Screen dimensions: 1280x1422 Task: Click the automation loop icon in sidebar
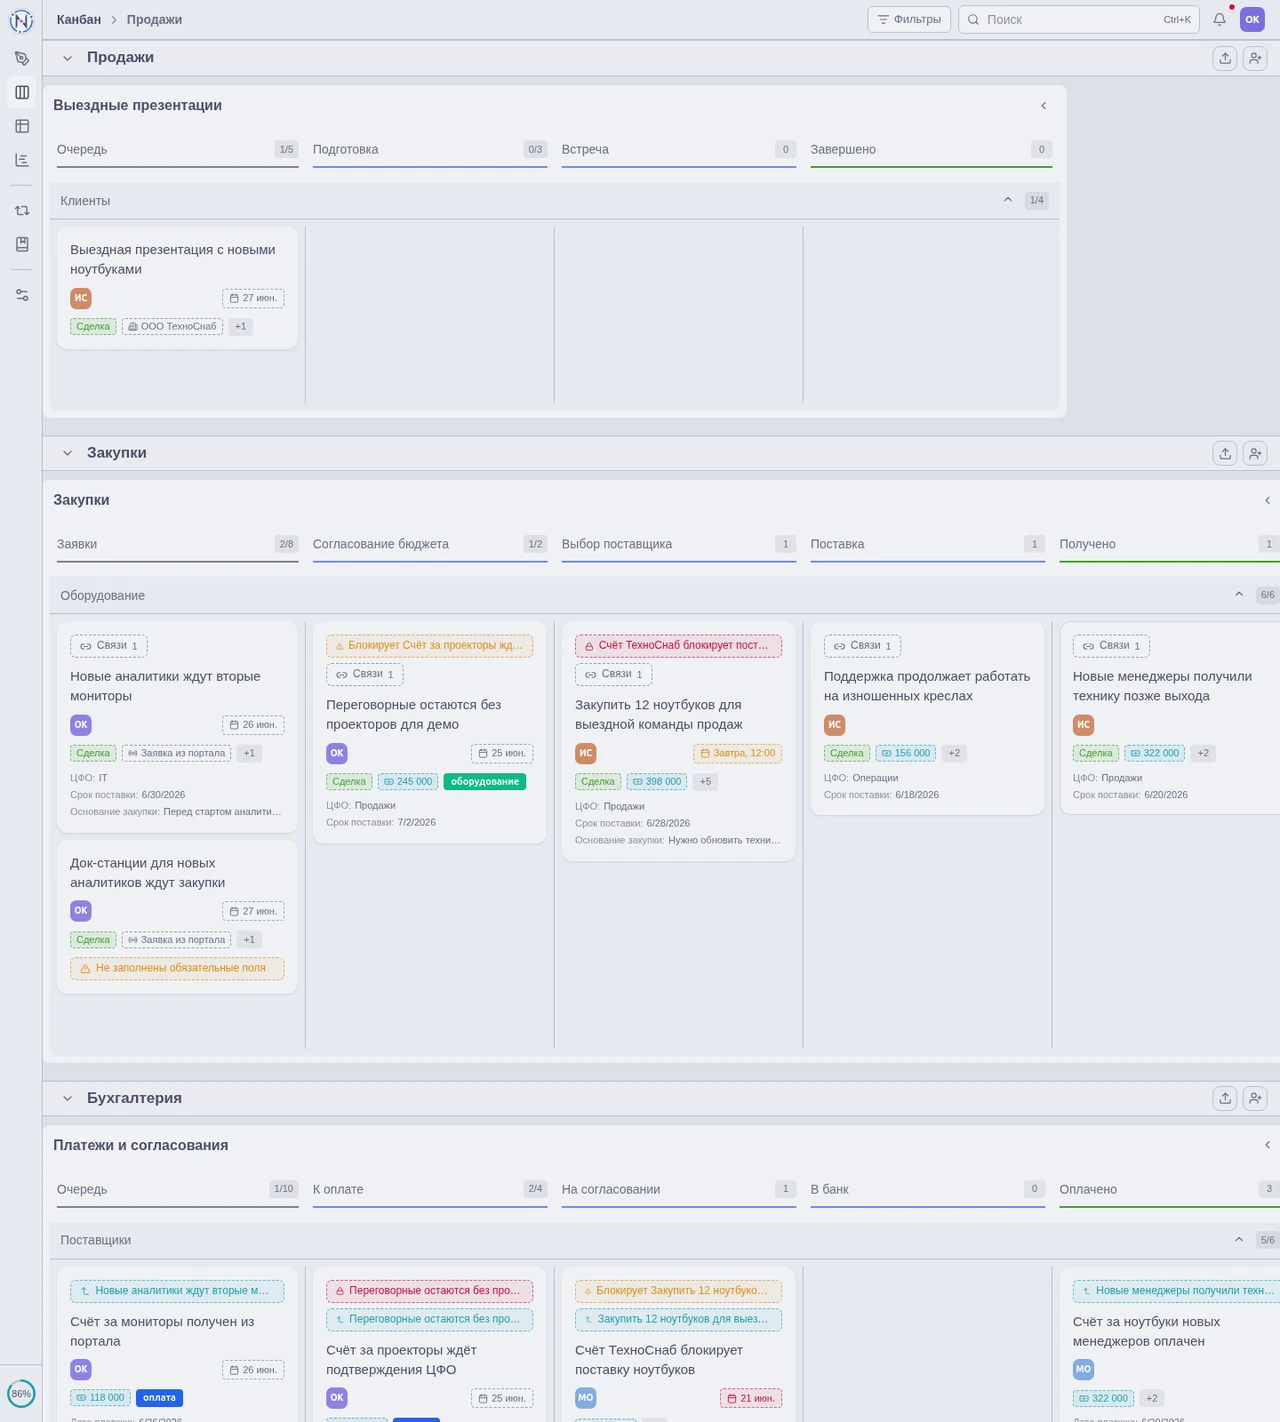click(22, 210)
